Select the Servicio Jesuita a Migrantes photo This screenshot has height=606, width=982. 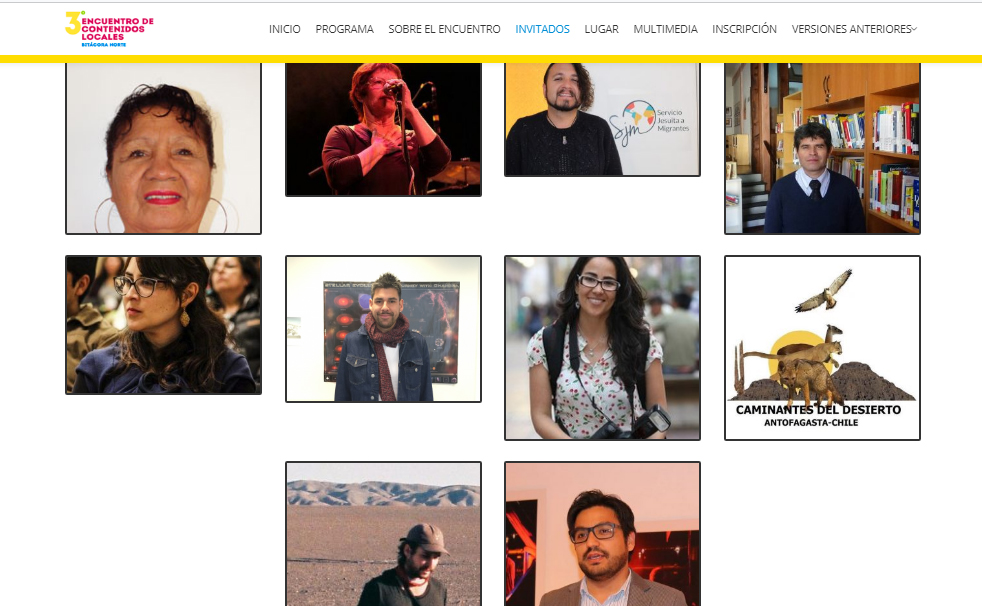pos(602,120)
